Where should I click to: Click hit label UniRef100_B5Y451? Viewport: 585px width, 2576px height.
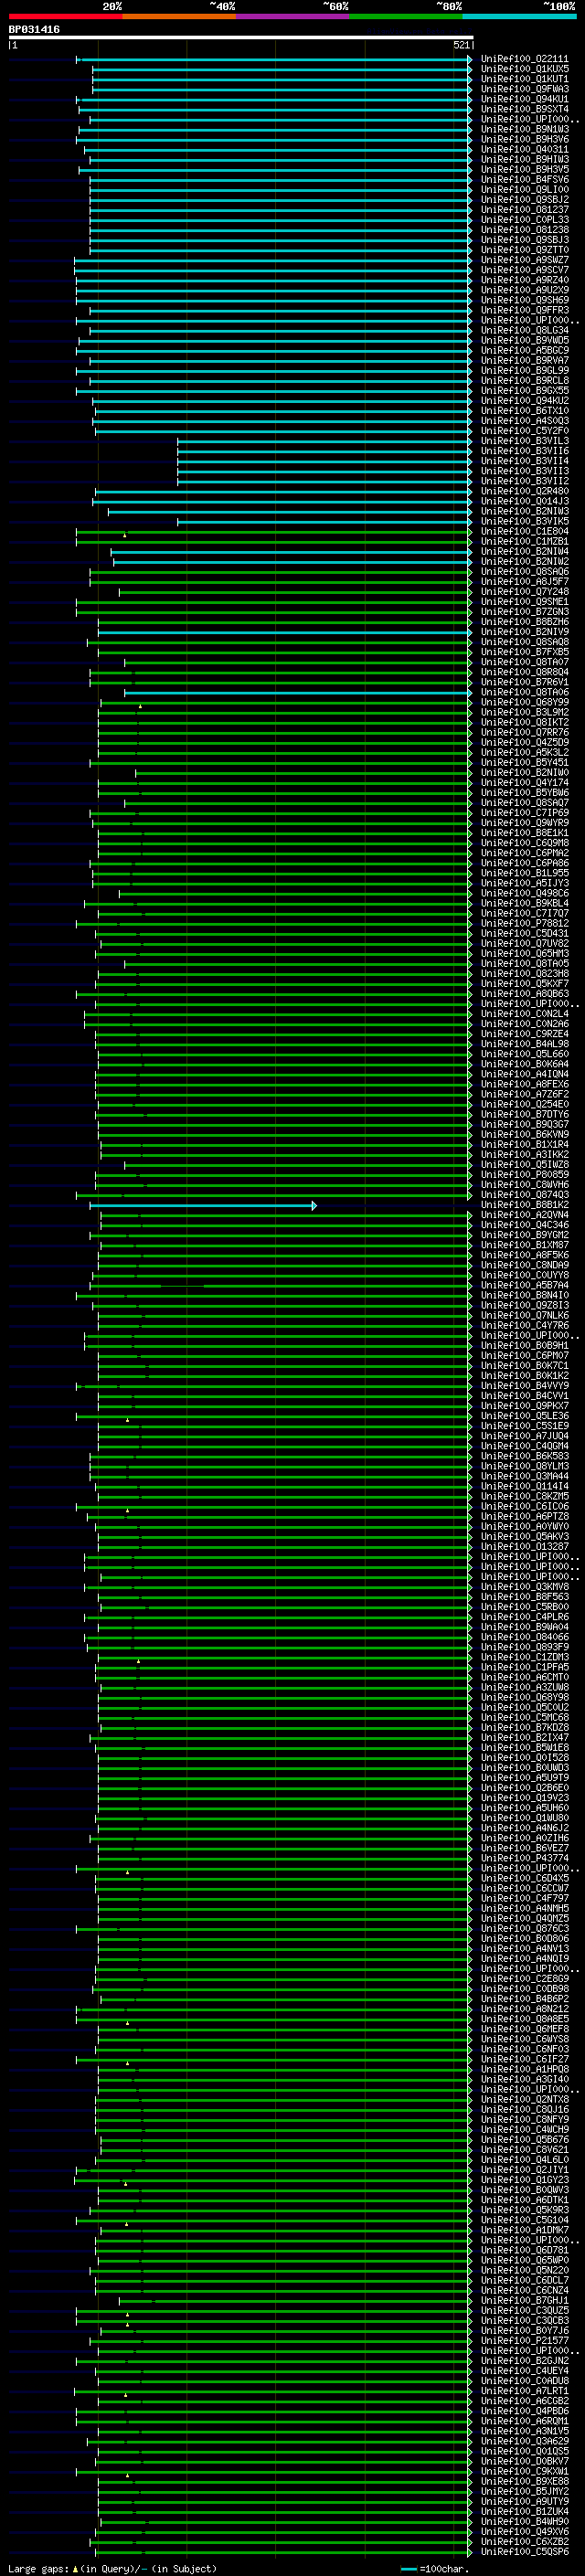pos(524,763)
